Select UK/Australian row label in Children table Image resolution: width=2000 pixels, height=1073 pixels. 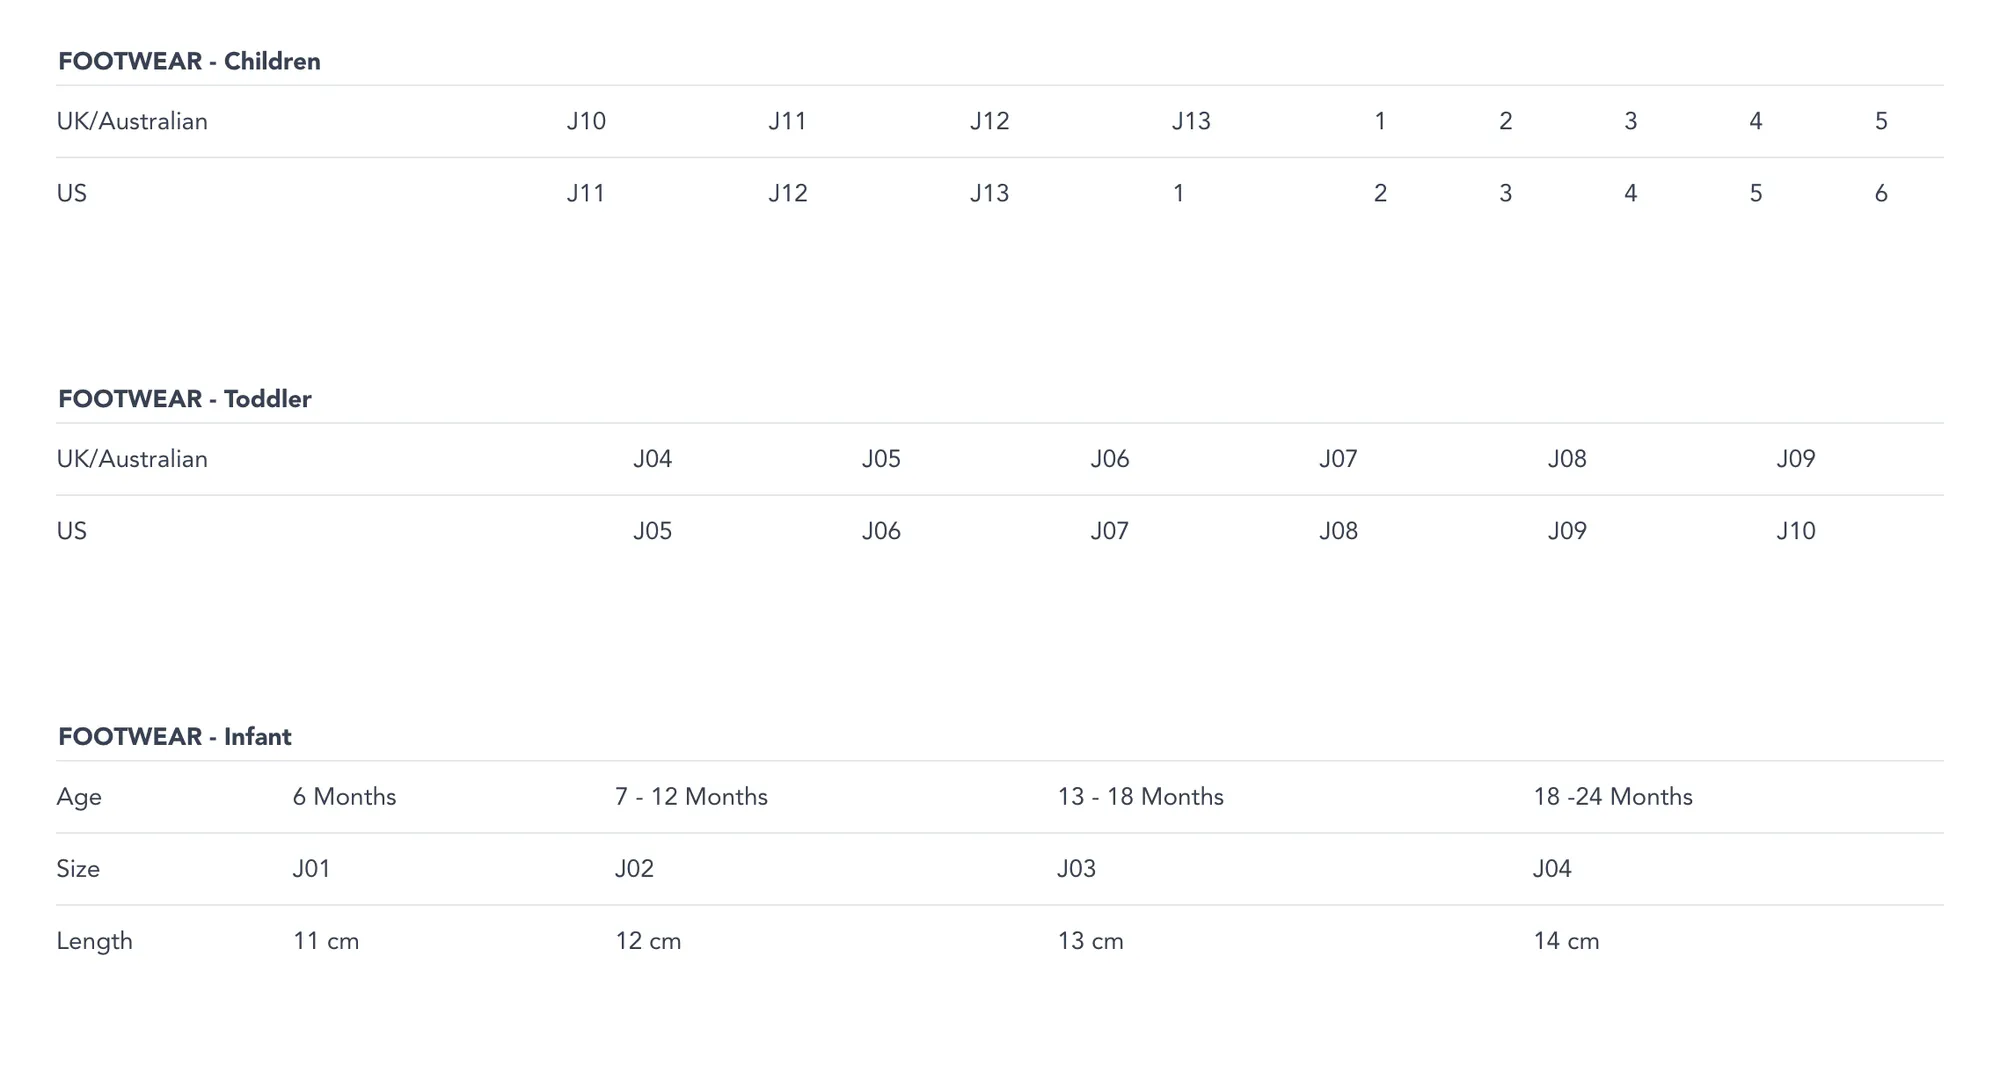[x=132, y=121]
